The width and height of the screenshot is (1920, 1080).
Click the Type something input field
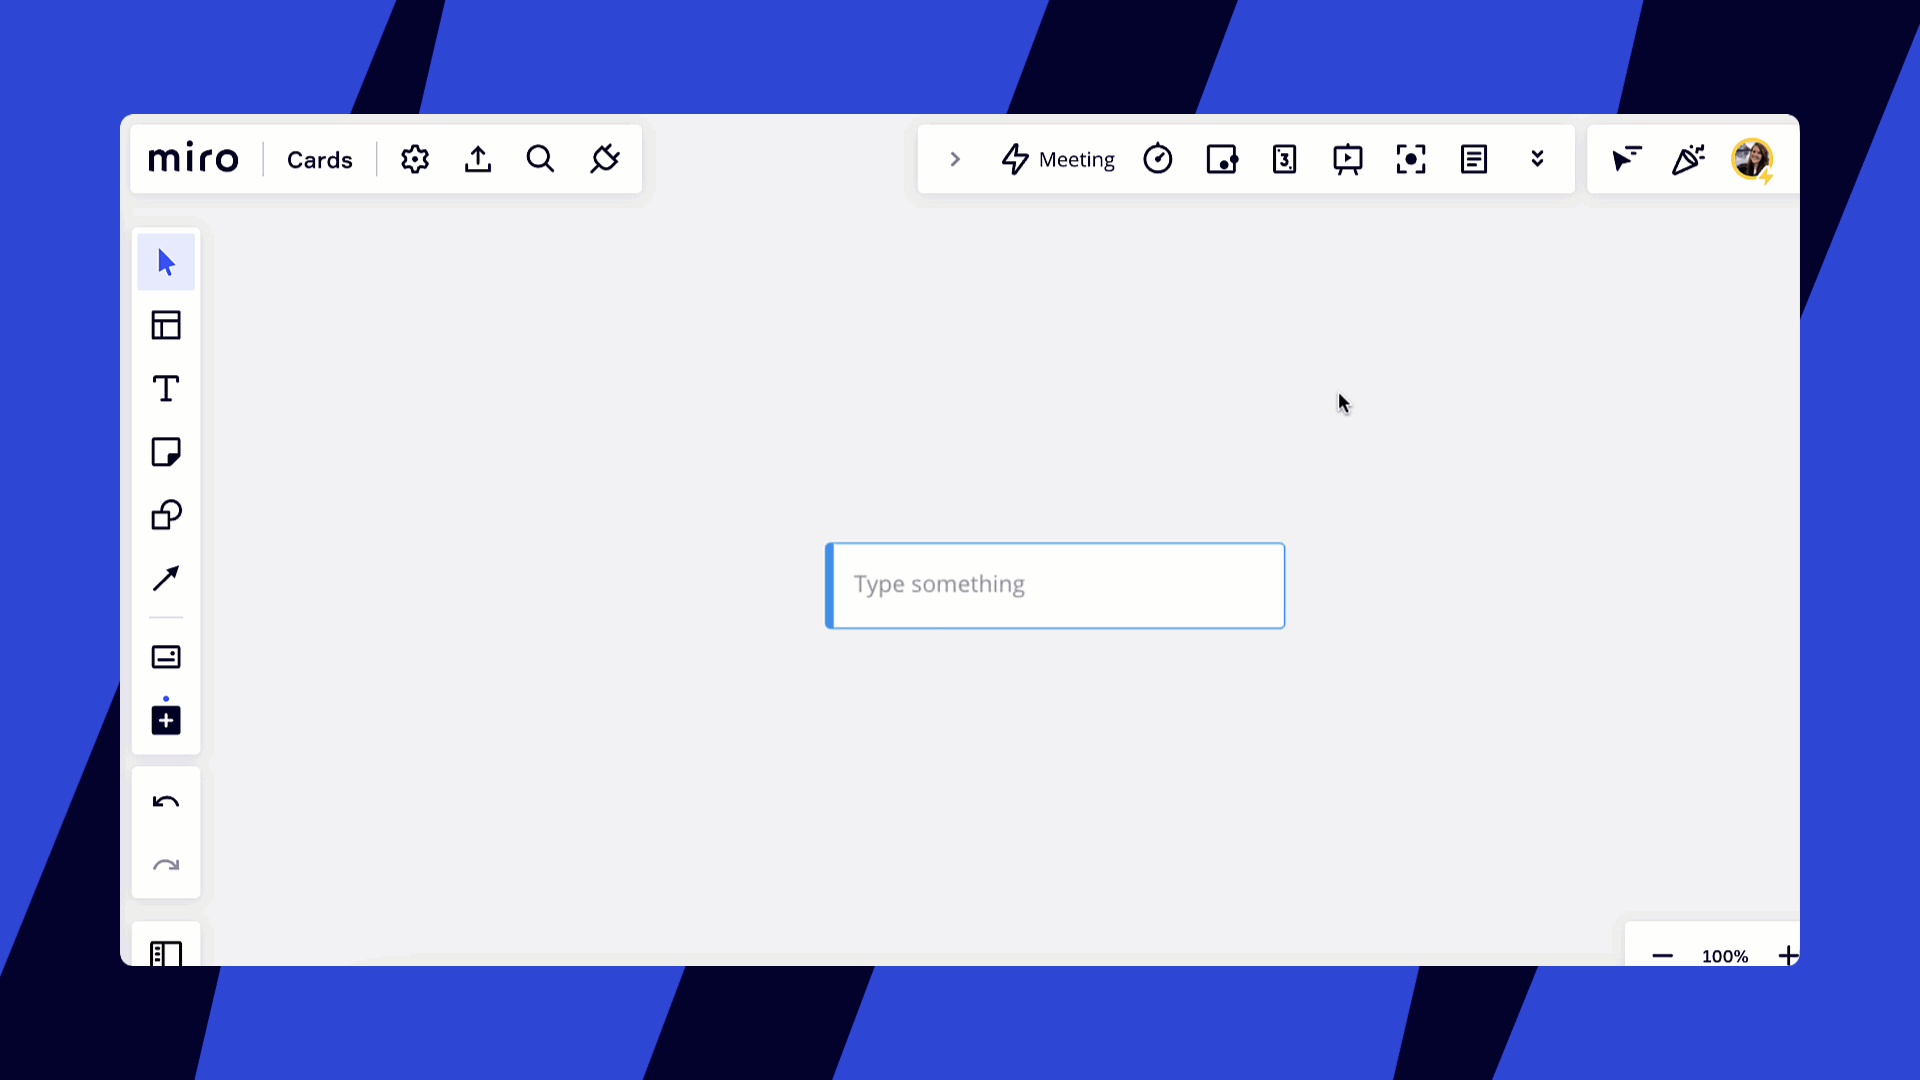coord(1055,584)
